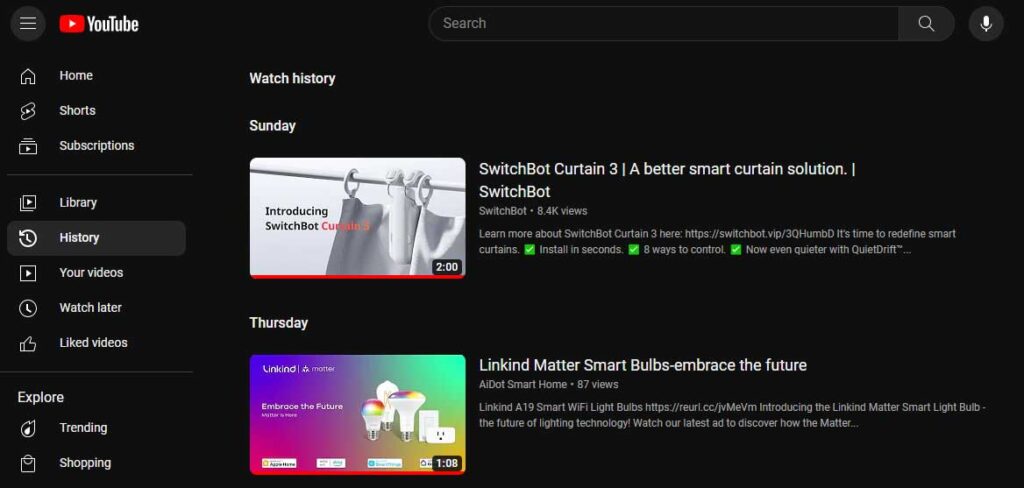Open the hamburger guide menu
The height and width of the screenshot is (488, 1024).
(27, 24)
